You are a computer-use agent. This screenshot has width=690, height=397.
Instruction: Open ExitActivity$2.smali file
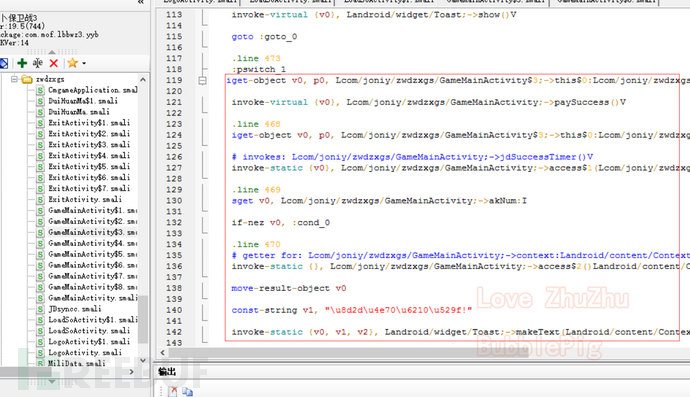(89, 134)
